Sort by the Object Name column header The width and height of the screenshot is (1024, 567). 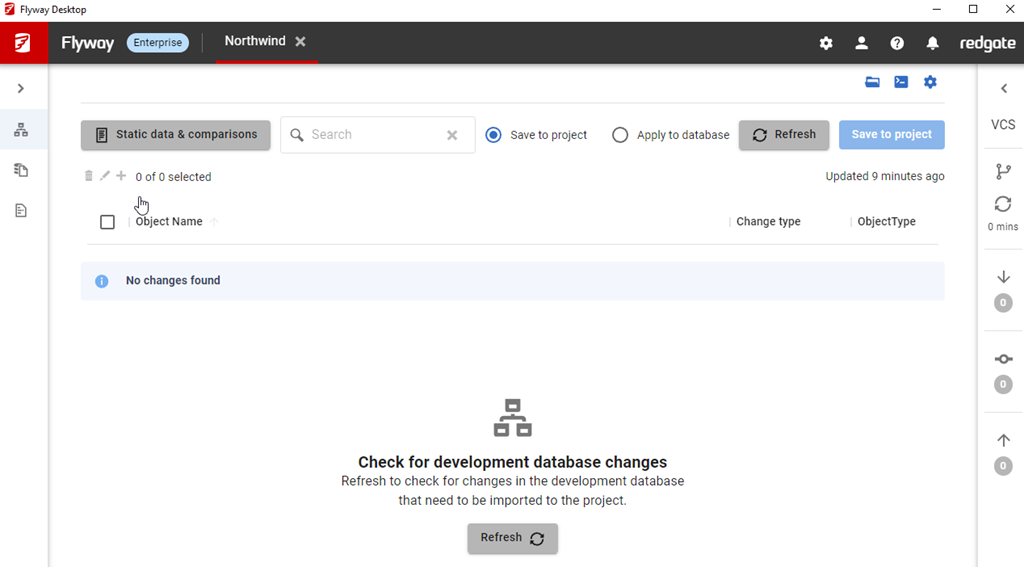point(169,222)
